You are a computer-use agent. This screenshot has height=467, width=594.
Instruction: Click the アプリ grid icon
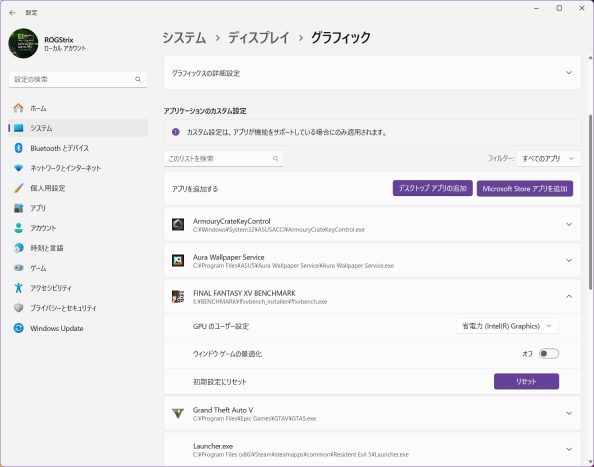(19, 208)
